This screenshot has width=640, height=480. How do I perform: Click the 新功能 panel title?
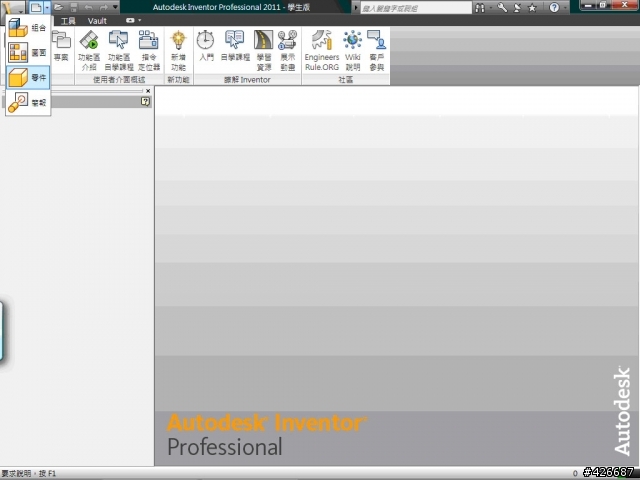pos(178,80)
